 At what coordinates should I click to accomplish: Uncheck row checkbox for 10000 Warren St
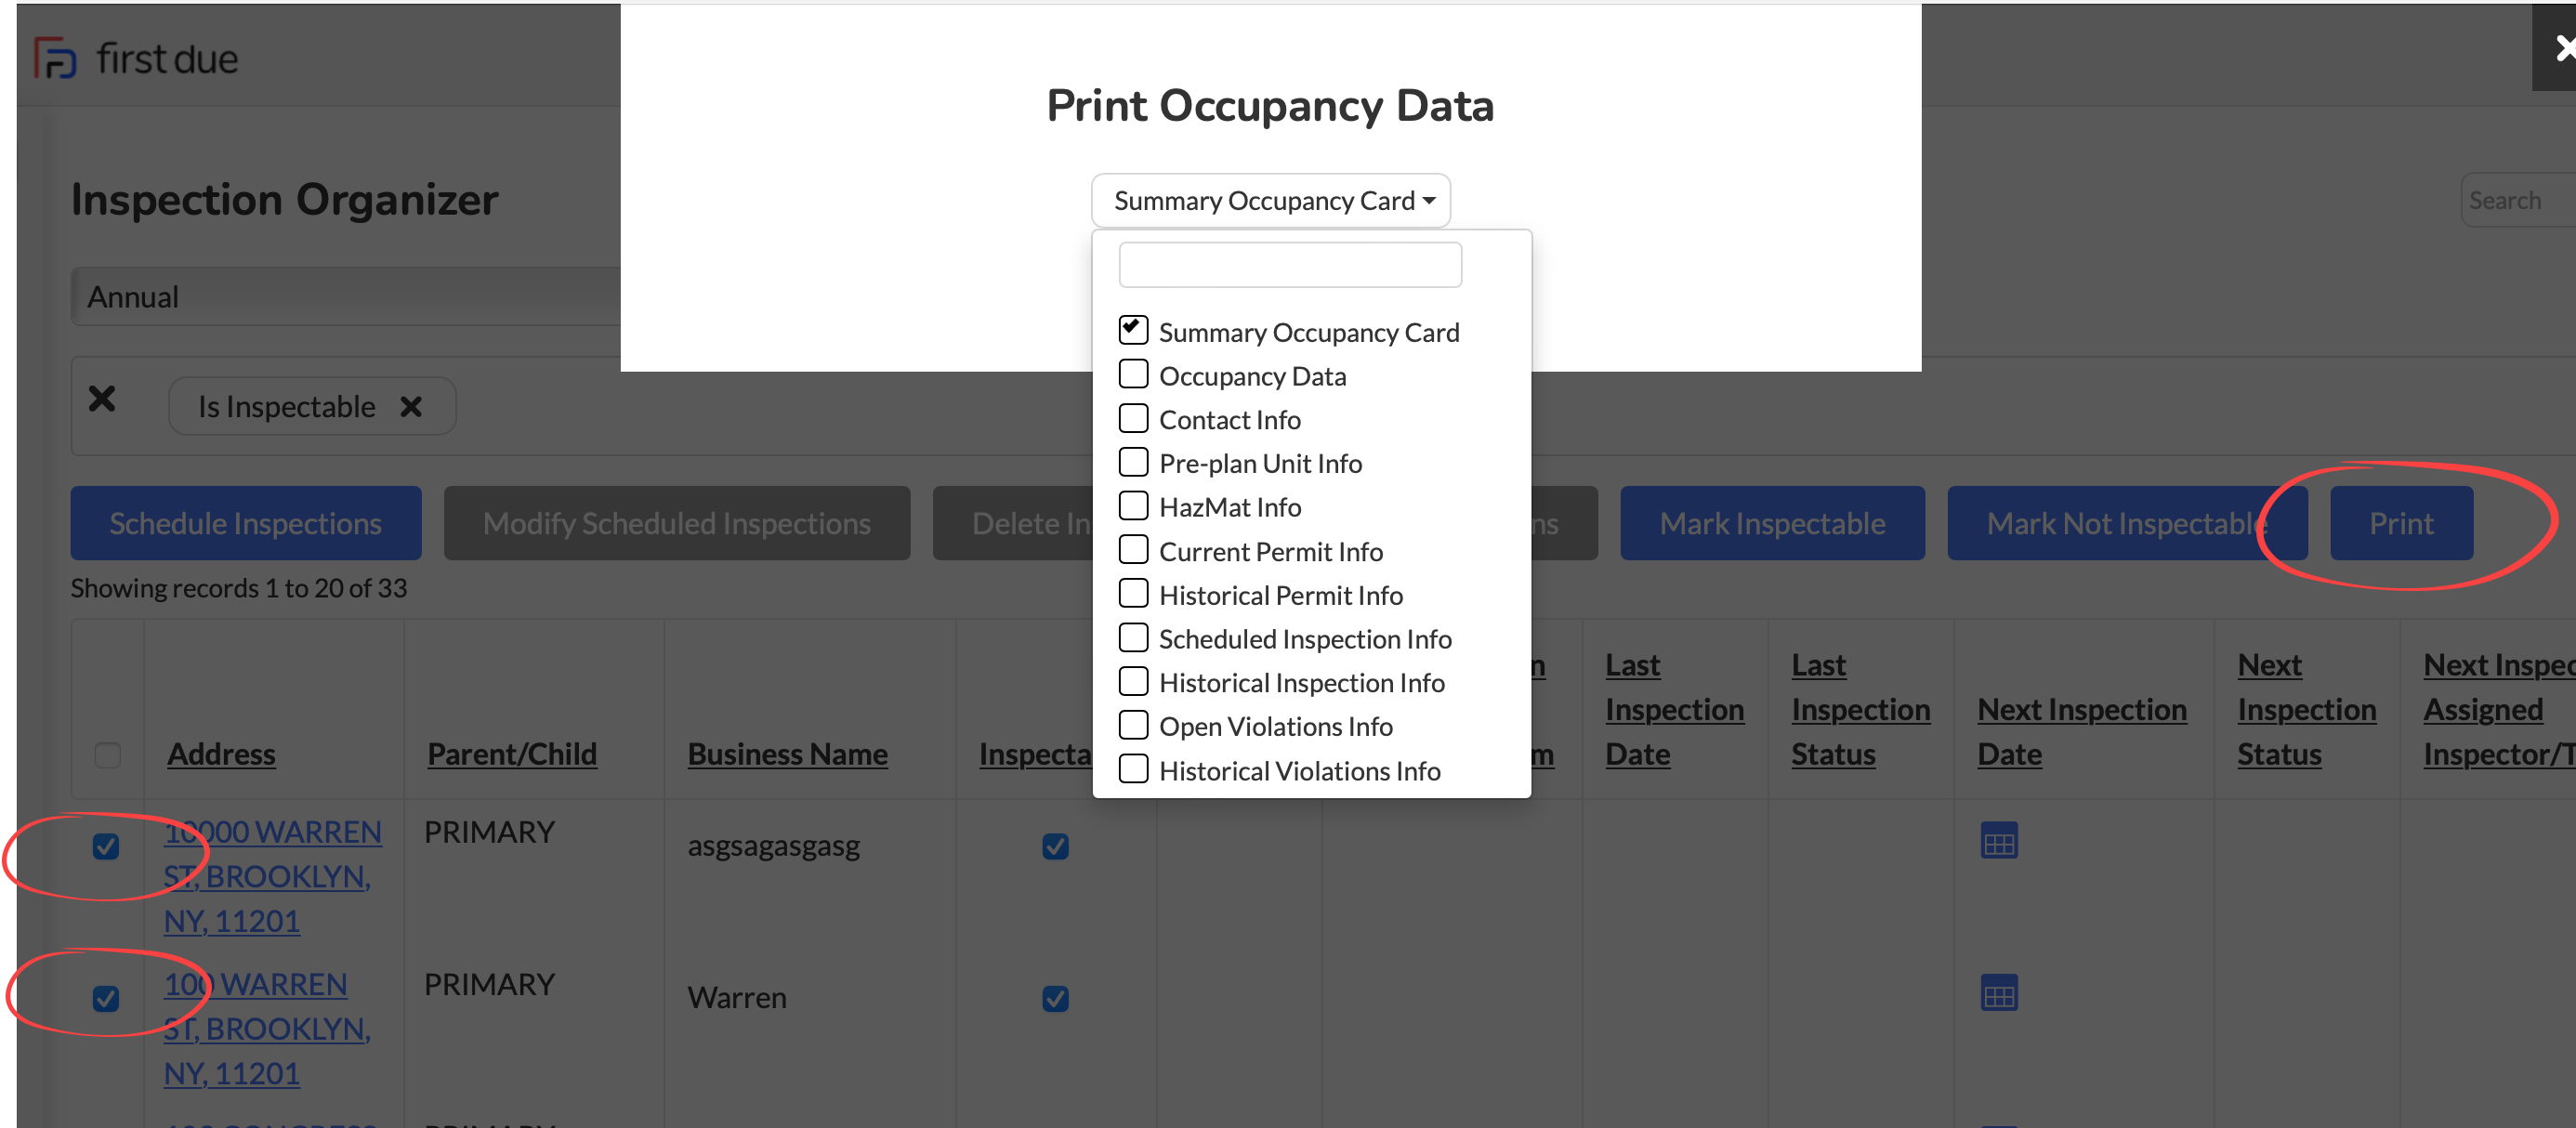click(x=106, y=847)
